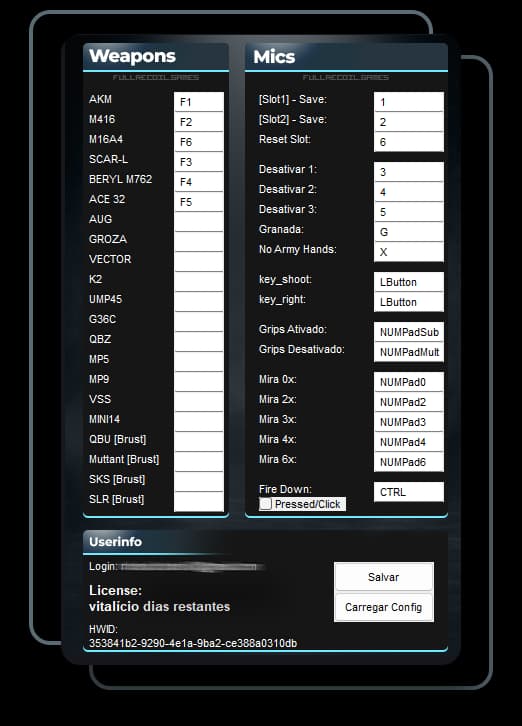Select the SCAR-L hotkey field with F3
The image size is (522, 726).
click(x=199, y=162)
